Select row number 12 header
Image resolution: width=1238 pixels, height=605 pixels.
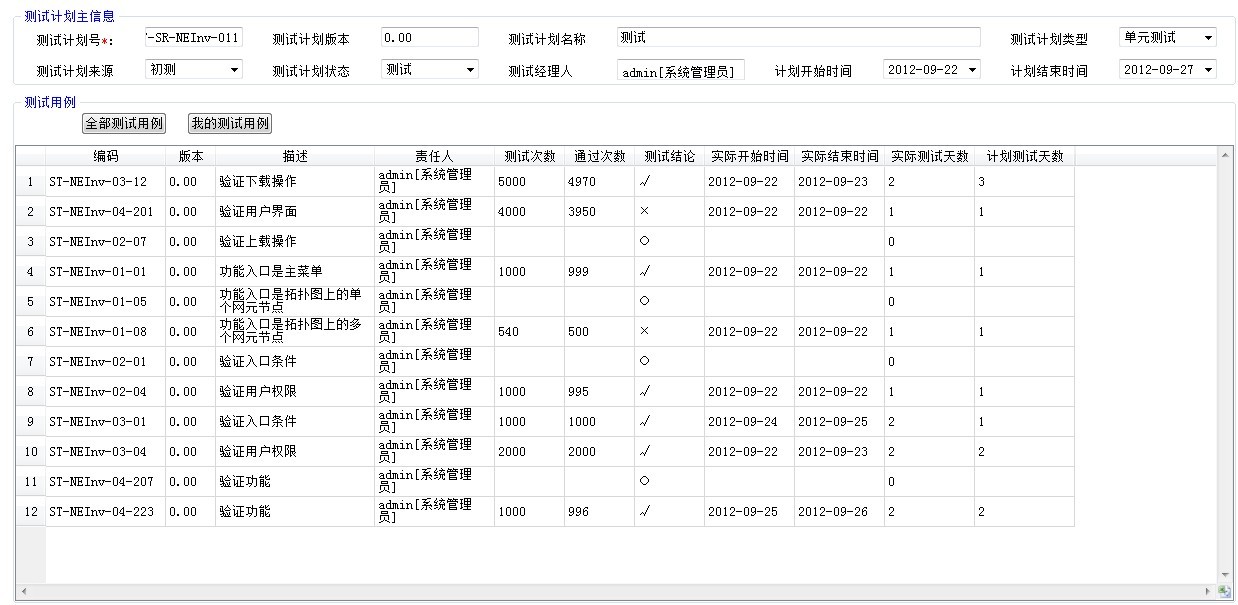pos(30,512)
